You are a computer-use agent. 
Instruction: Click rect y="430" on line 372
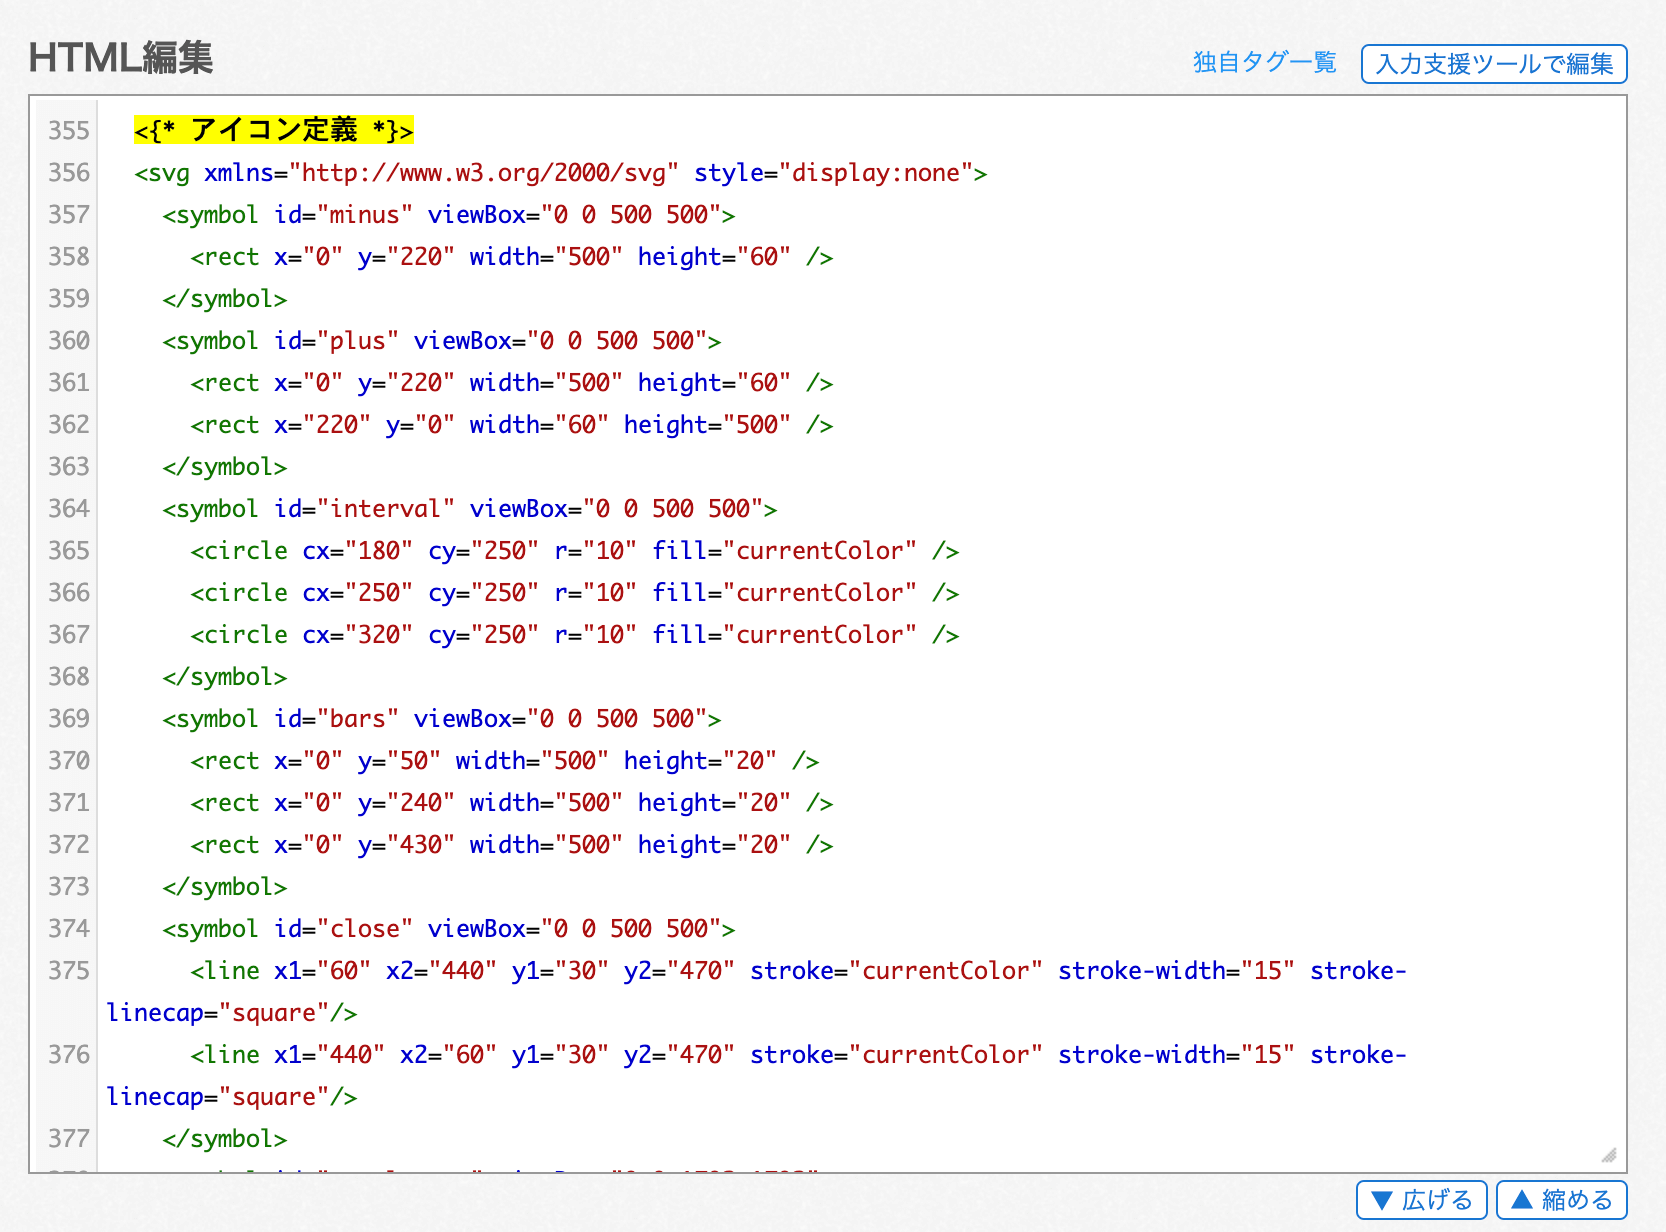point(512,845)
